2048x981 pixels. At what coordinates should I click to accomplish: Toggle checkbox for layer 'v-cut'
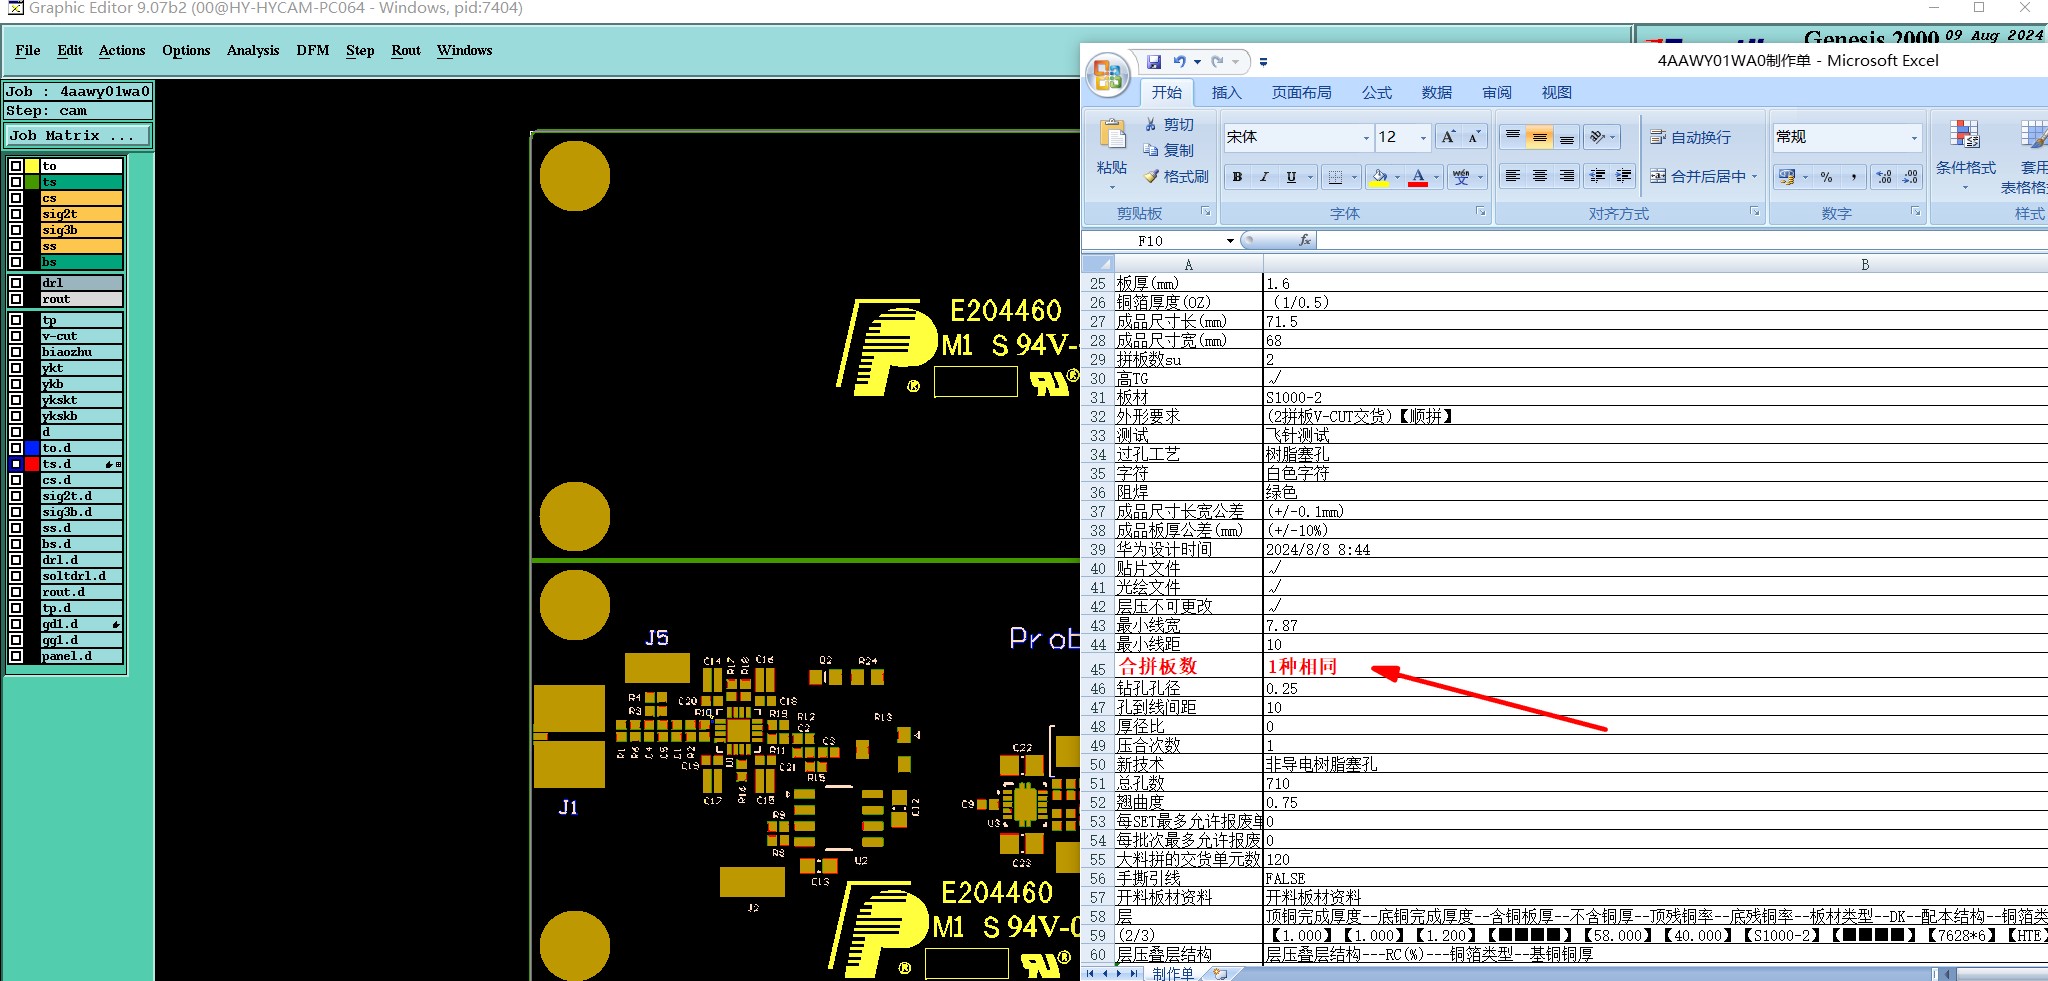16,336
